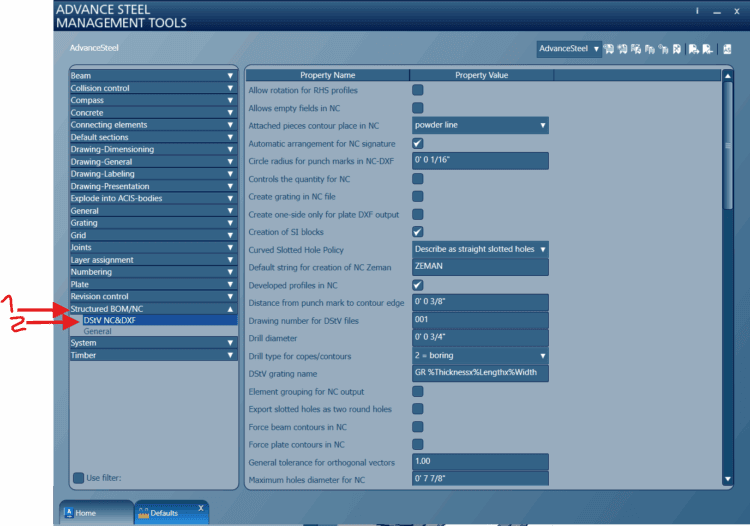
Task: Expand the Default sections category
Action: click(154, 137)
